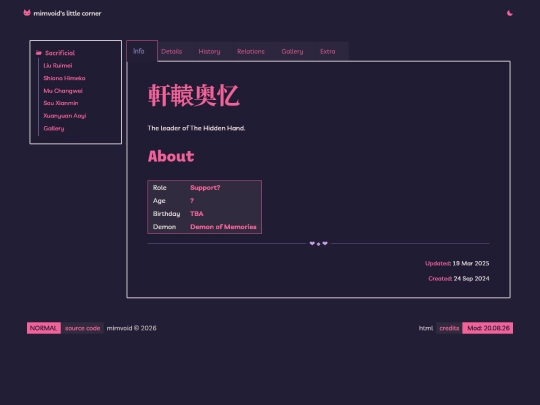This screenshot has width=540, height=405.
Task: Open the Gallery link in the sidebar
Action: (x=54, y=128)
